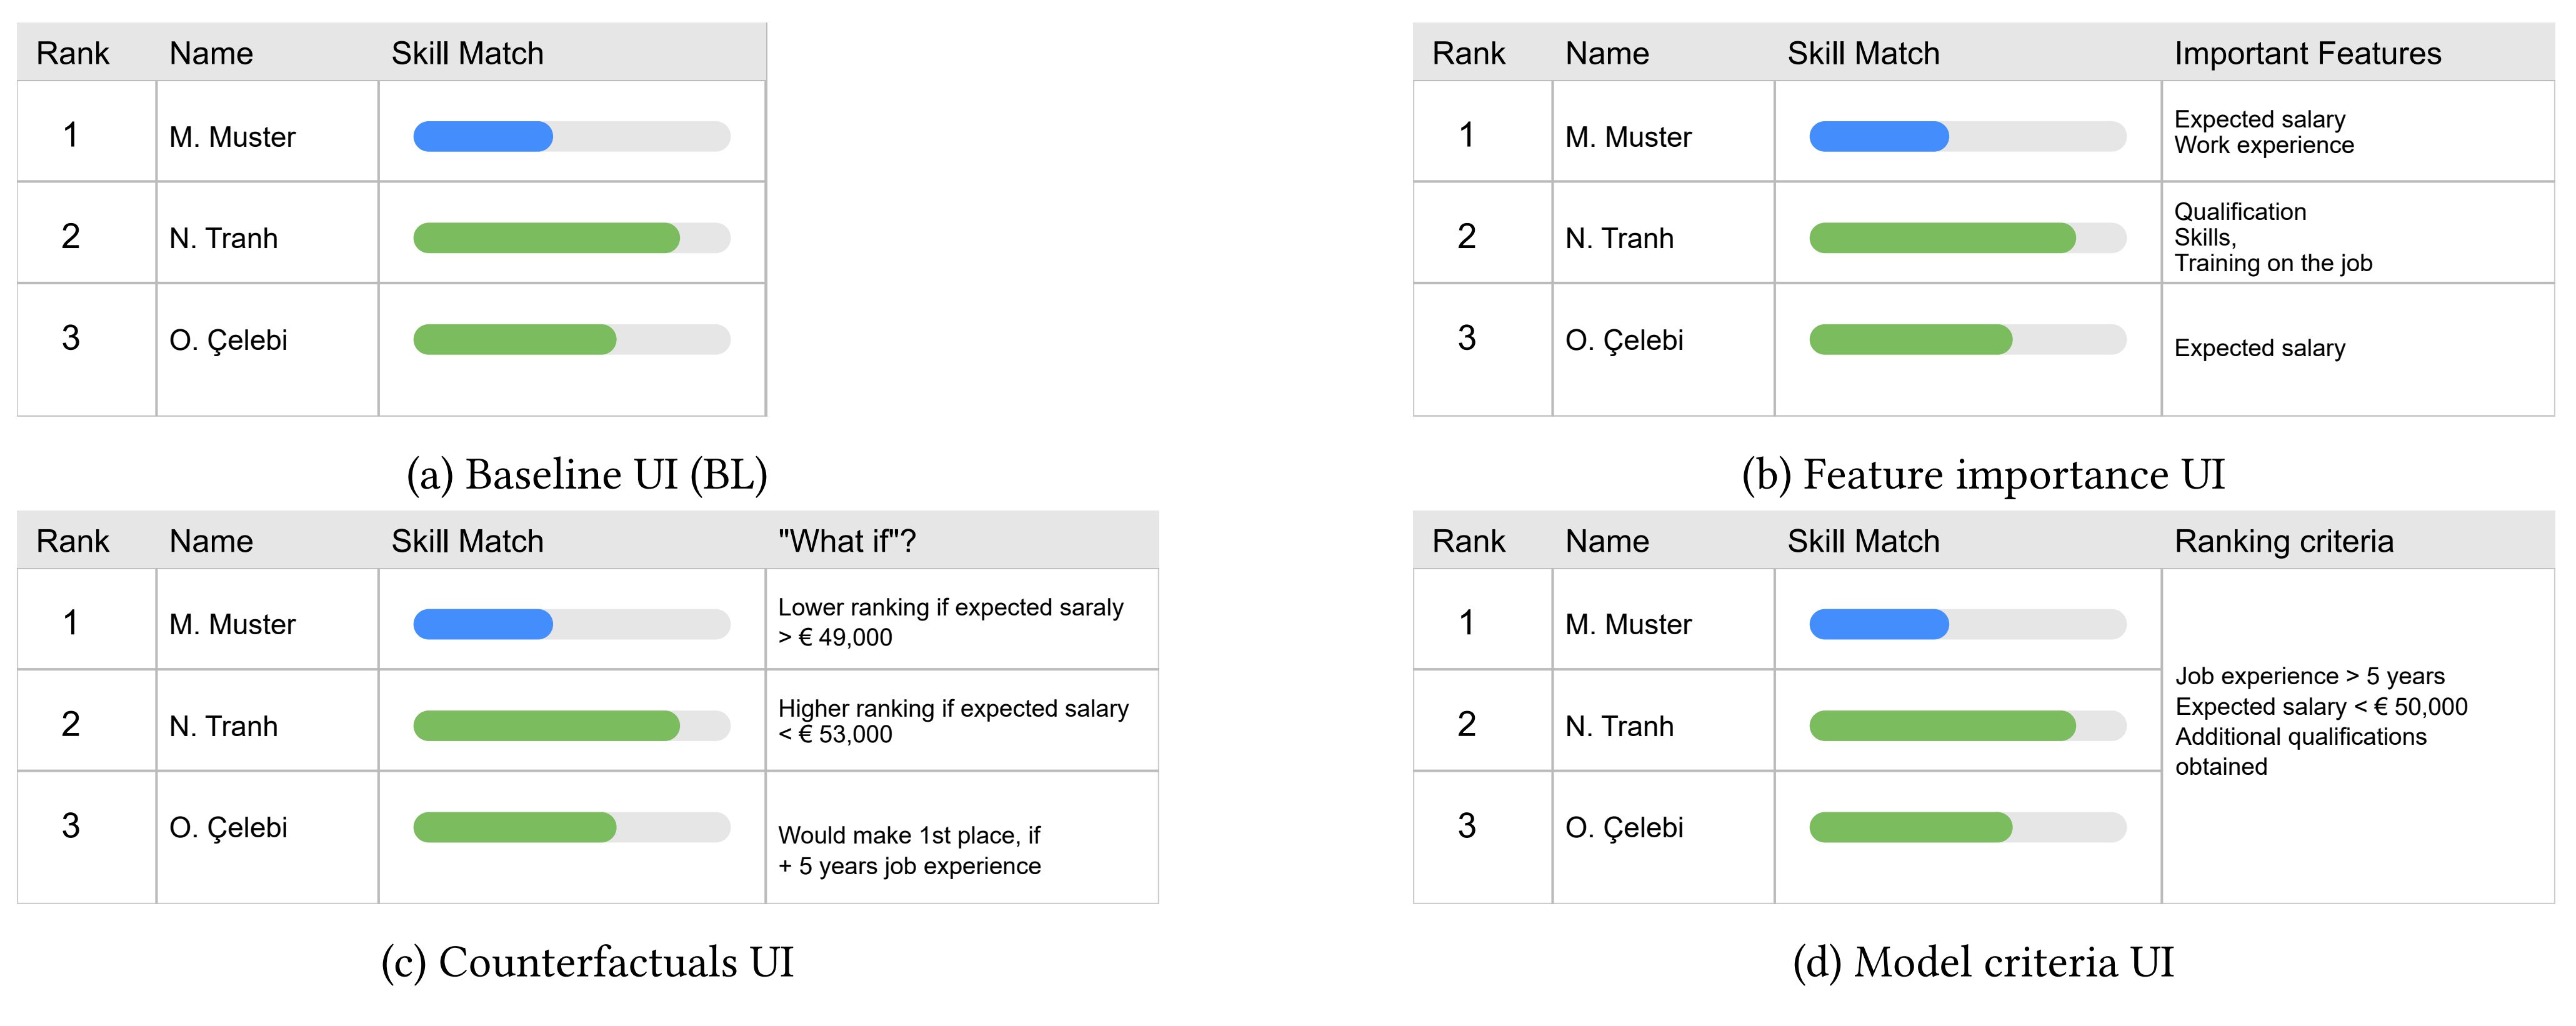This screenshot has height=1026, width=2576.
Task: Click Rank header in Baseline UI table
Action: click(x=72, y=53)
